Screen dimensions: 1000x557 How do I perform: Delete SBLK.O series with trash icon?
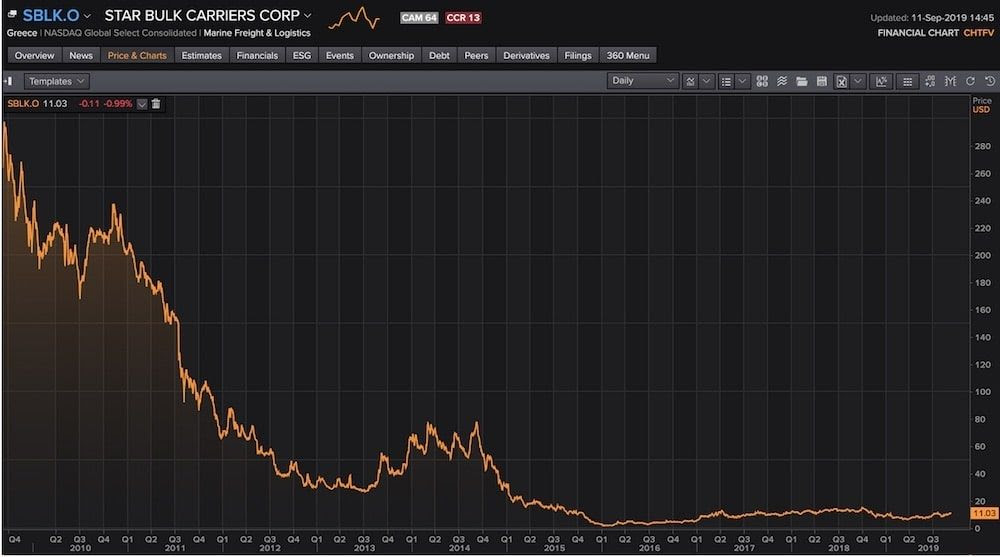pyautogui.click(x=156, y=103)
